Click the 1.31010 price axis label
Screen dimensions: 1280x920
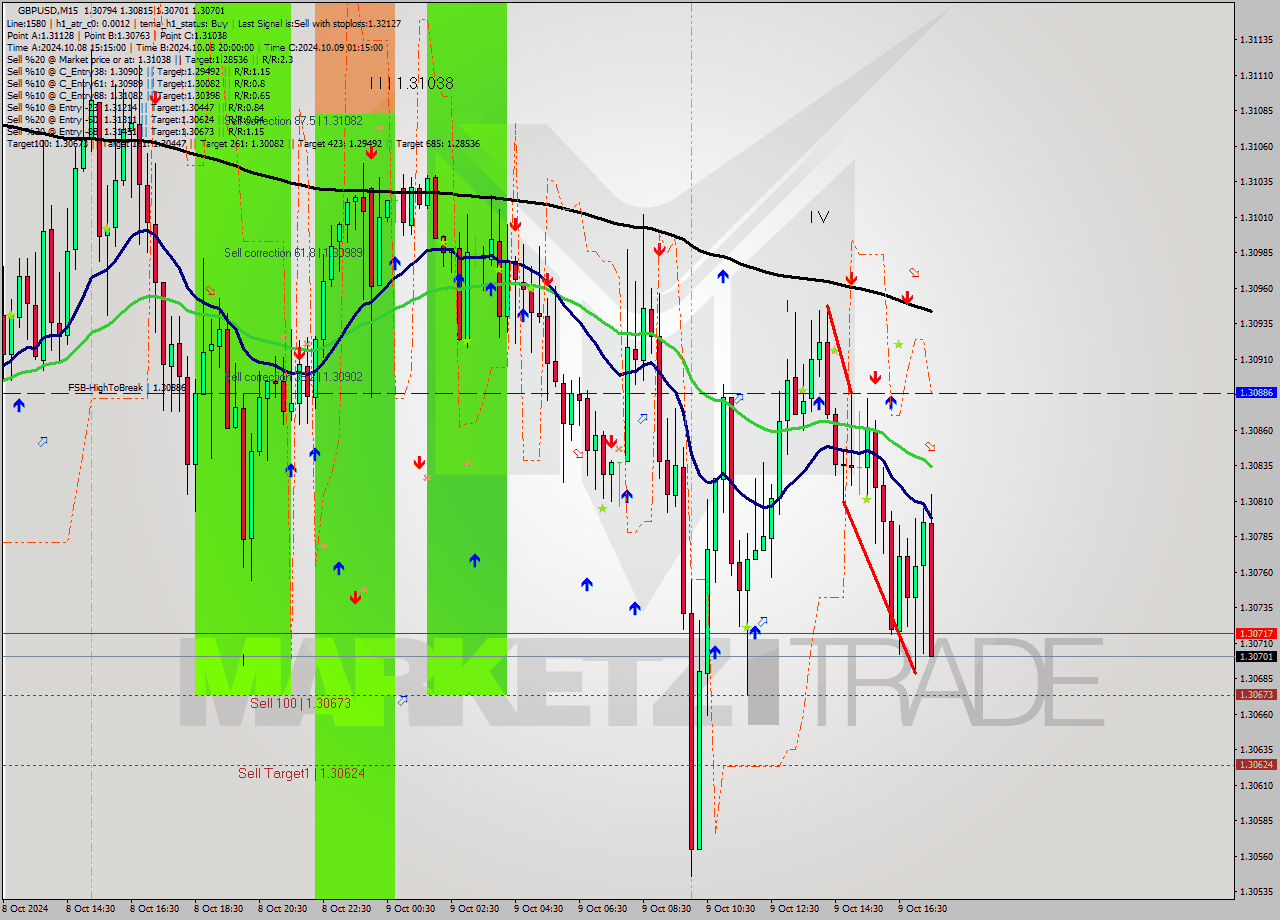[x=1256, y=218]
